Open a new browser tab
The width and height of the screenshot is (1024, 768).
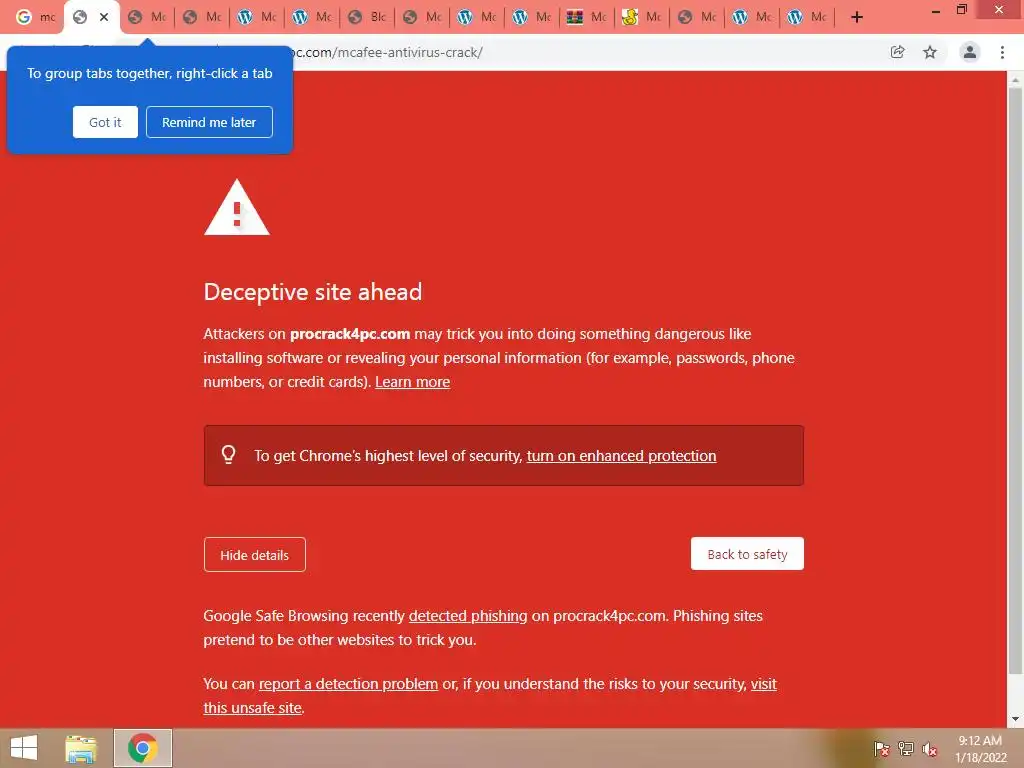click(x=857, y=17)
